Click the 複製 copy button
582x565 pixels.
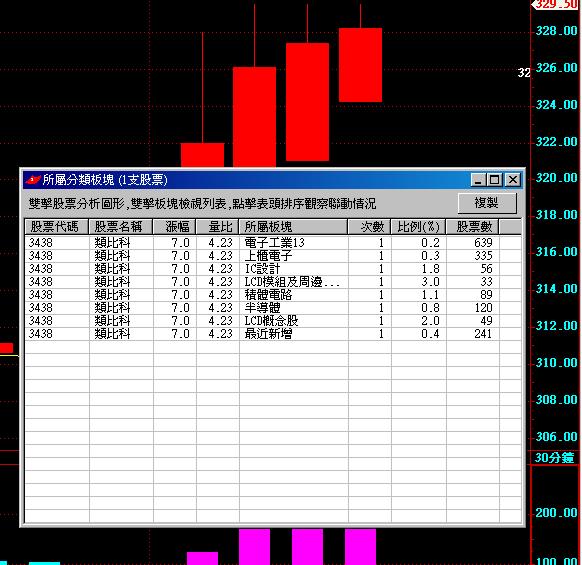coord(487,203)
